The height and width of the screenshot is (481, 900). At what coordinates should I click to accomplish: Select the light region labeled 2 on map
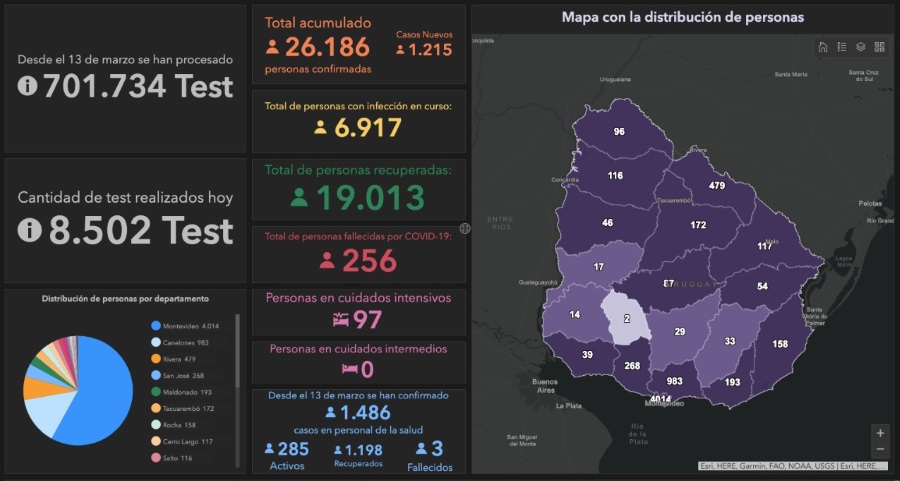(x=625, y=318)
